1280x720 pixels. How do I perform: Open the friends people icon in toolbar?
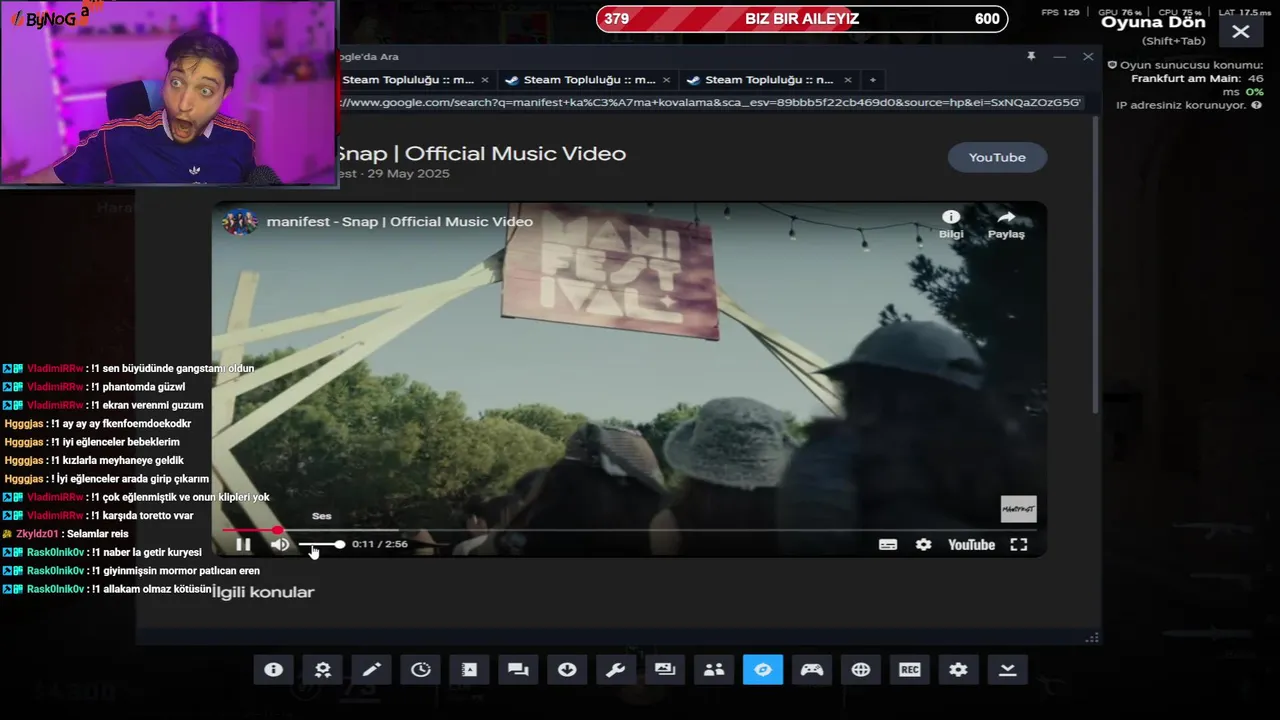pyautogui.click(x=714, y=670)
